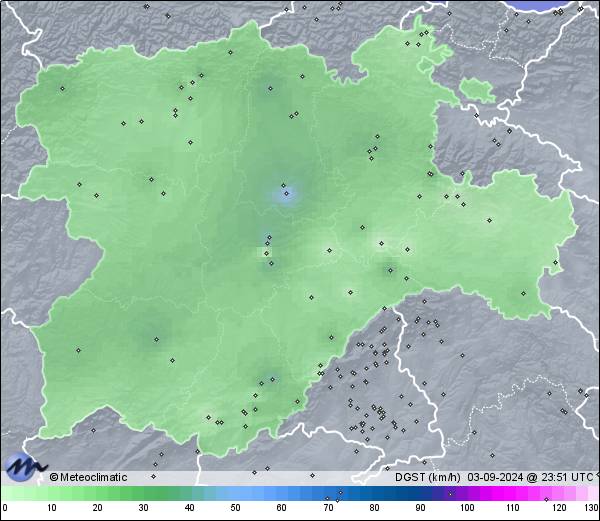Image resolution: width=600 pixels, height=521 pixels.
Task: Click the 23:51 UTC time text
Action: point(566,477)
